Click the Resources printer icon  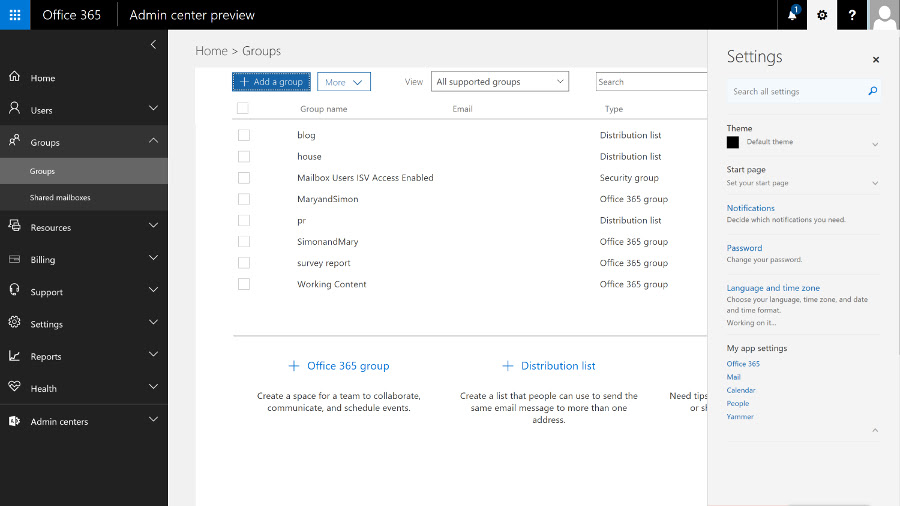pos(14,225)
